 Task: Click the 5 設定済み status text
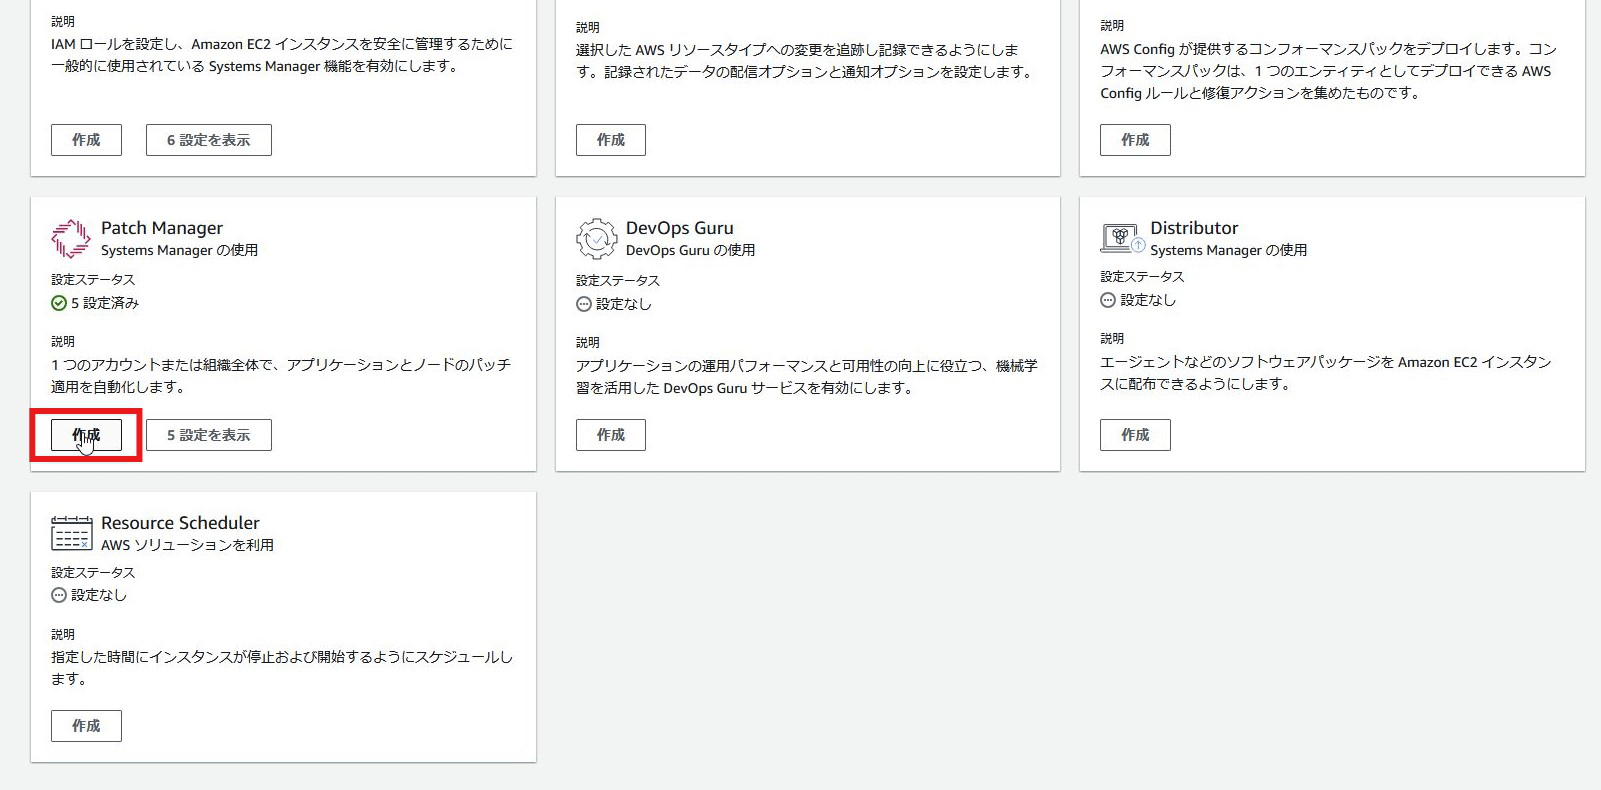coord(105,303)
